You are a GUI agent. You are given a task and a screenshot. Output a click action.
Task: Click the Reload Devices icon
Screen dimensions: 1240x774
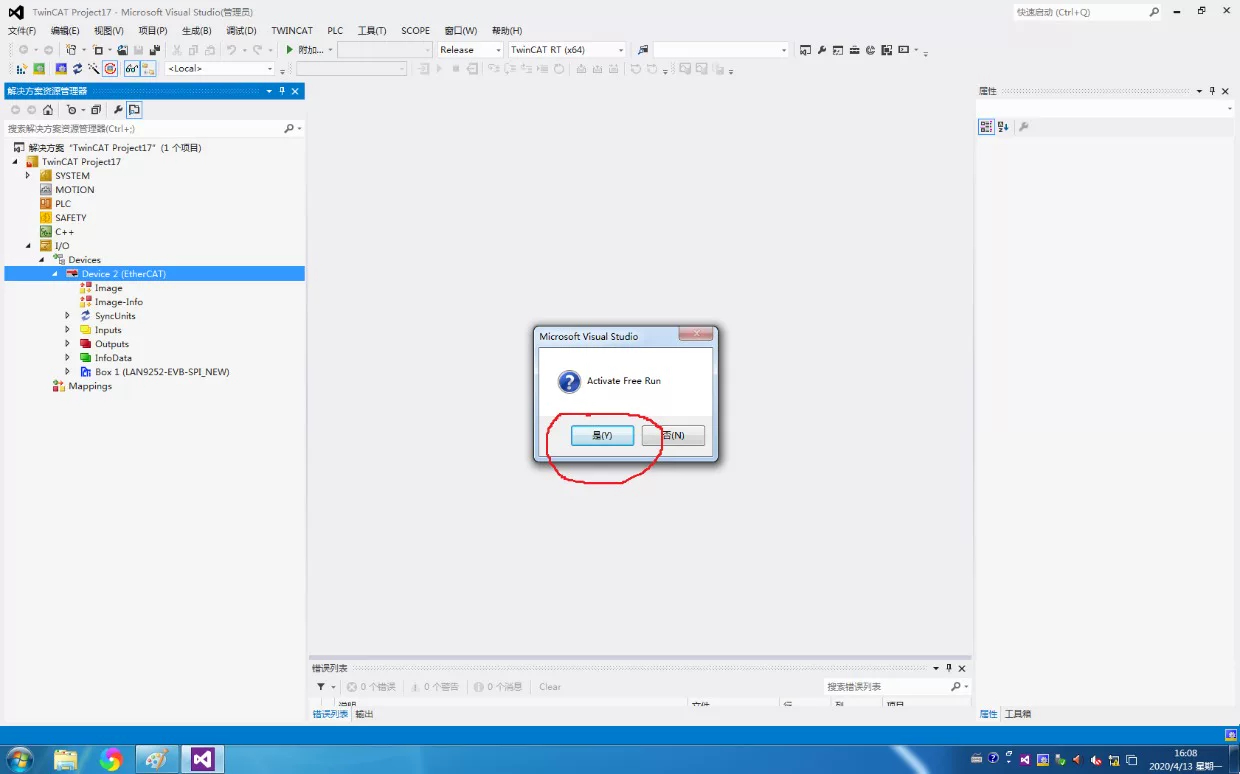[77, 69]
